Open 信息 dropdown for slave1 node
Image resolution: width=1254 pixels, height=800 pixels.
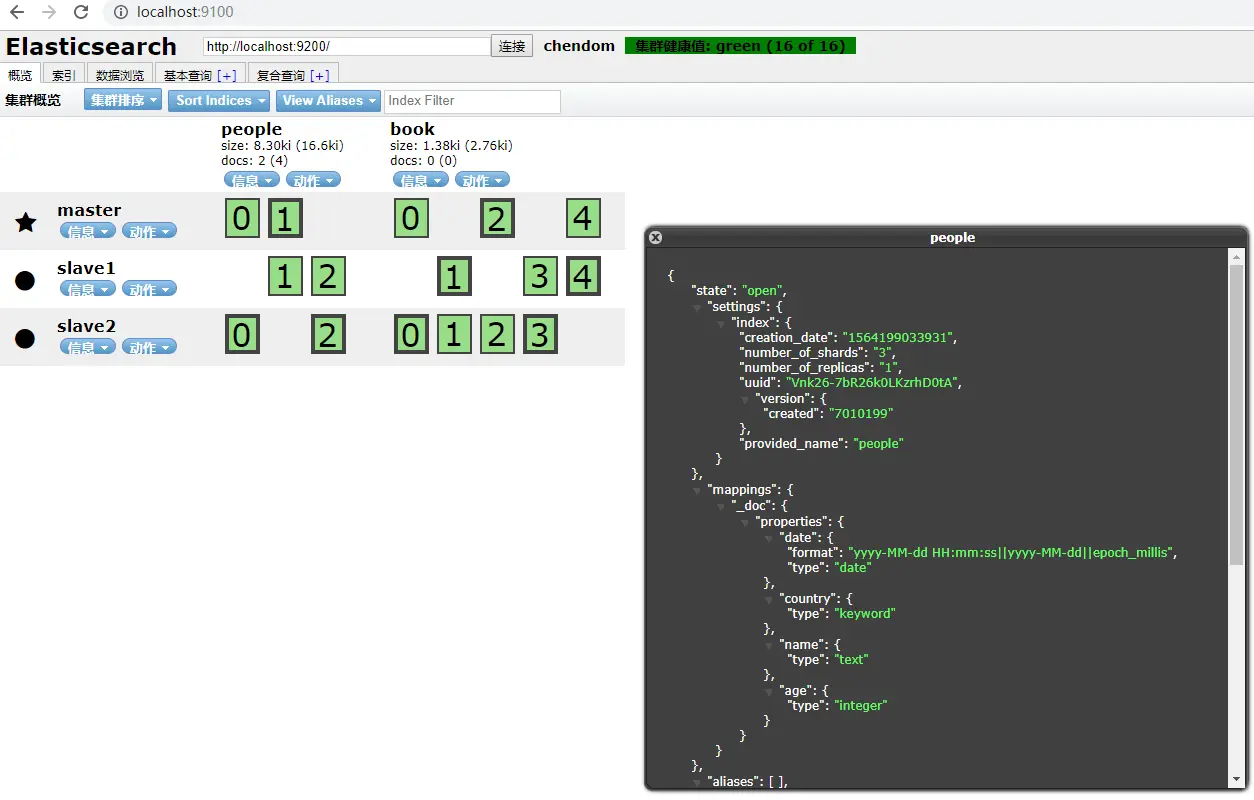[x=88, y=289]
